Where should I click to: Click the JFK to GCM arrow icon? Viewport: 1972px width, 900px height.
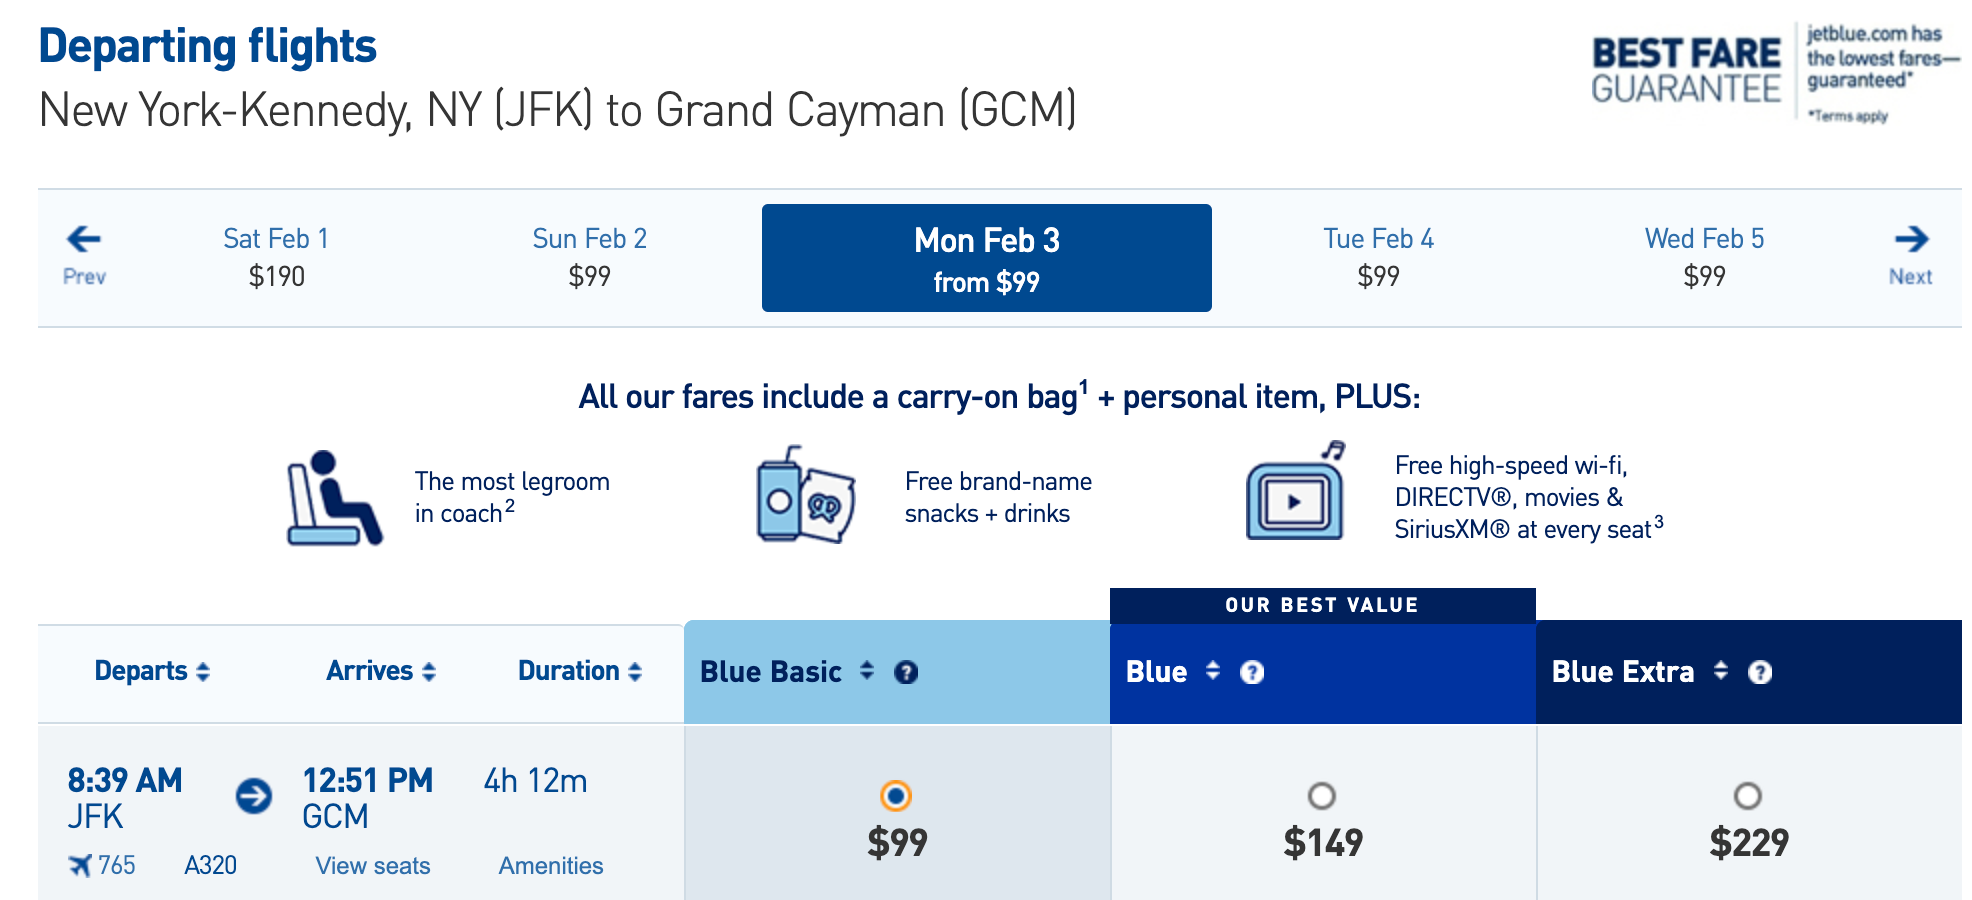pyautogui.click(x=254, y=796)
